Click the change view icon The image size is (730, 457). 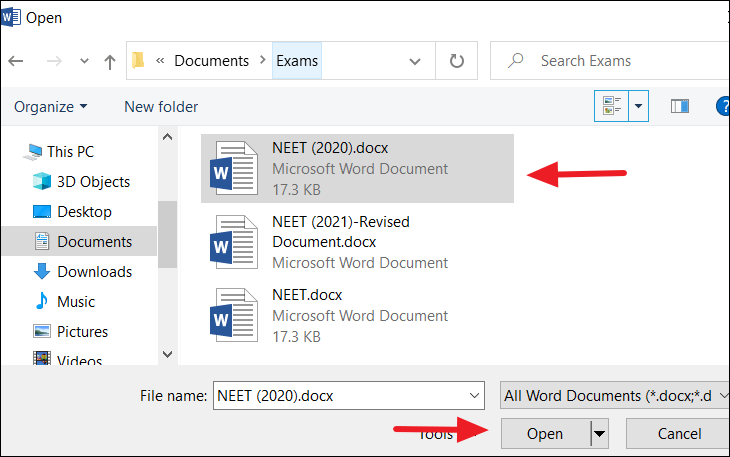pyautogui.click(x=608, y=106)
